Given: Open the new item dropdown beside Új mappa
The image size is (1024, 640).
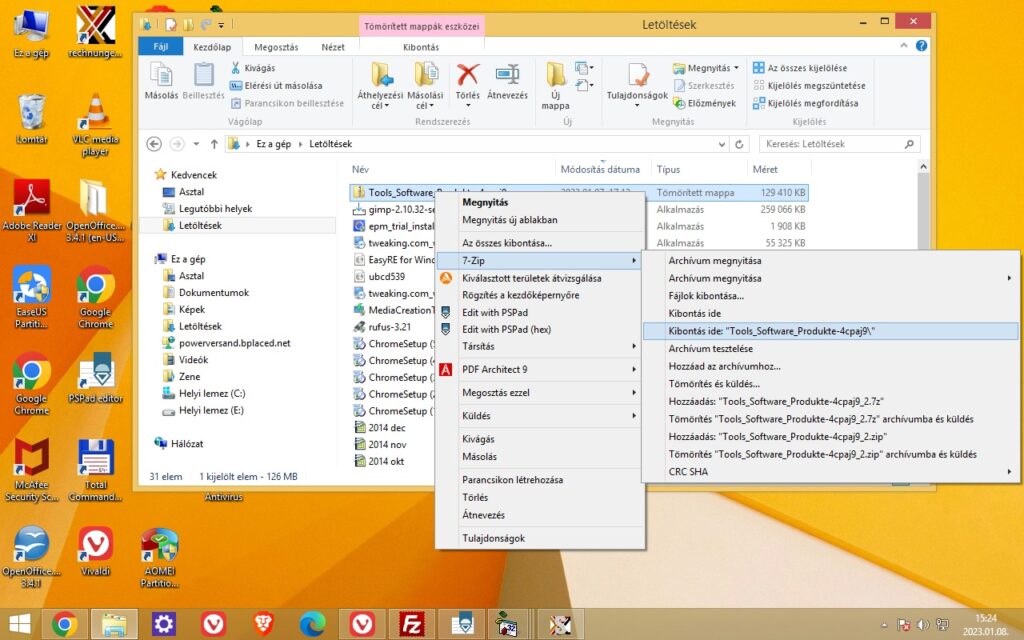Looking at the screenshot, I should click(x=584, y=68).
